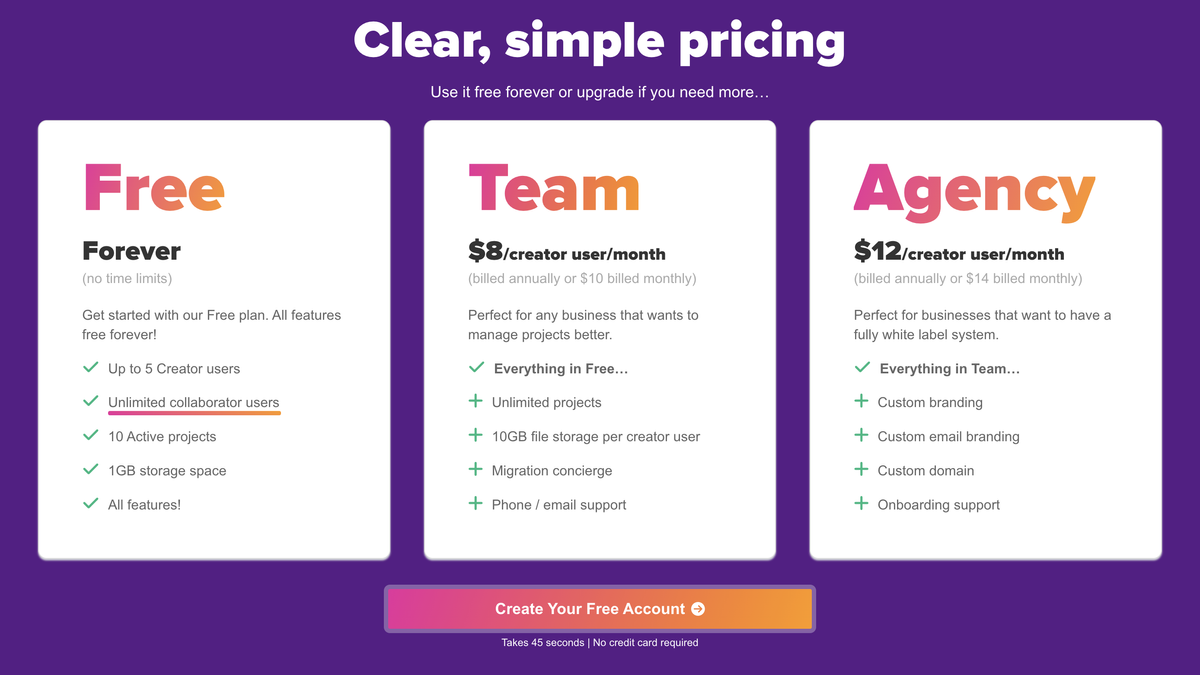Click the checkmark beside '1GB storage space'
The height and width of the screenshot is (675, 1200).
tap(90, 470)
